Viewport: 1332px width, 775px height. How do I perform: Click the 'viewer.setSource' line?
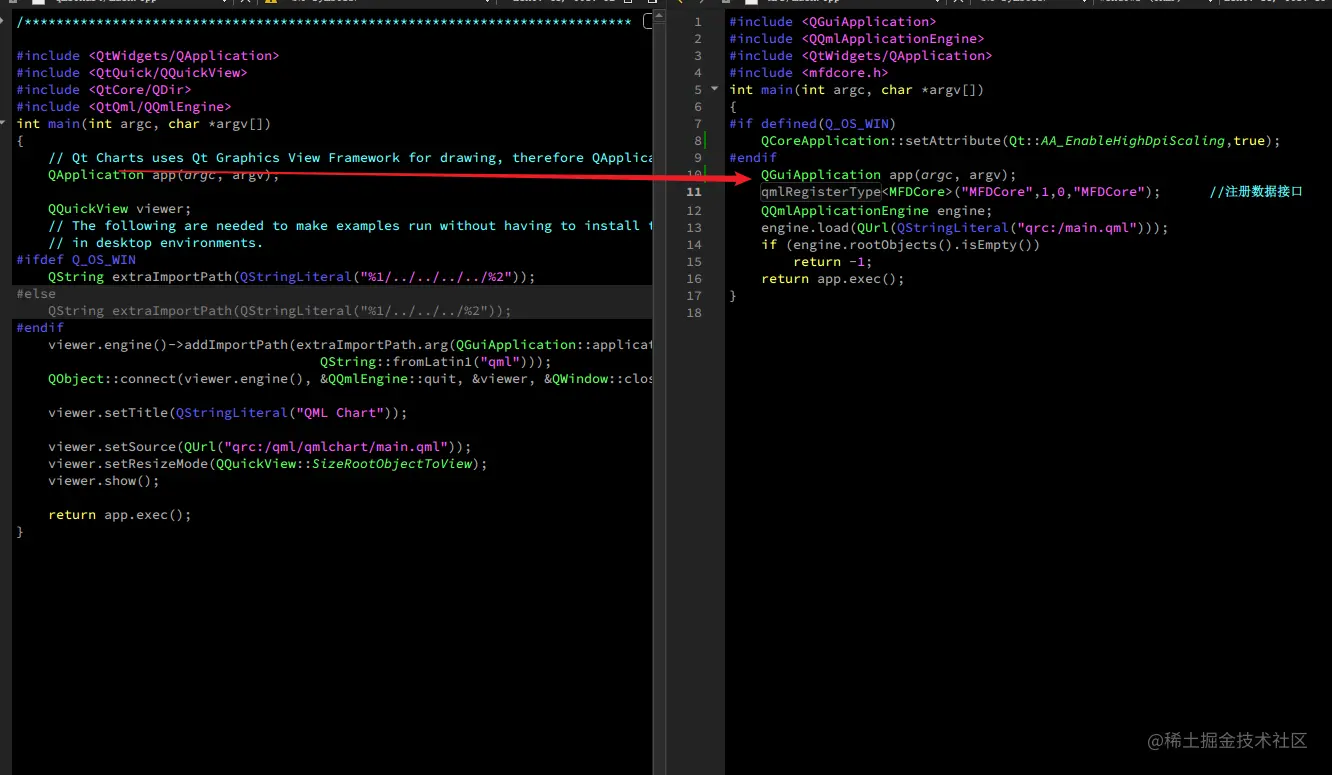[x=260, y=447]
